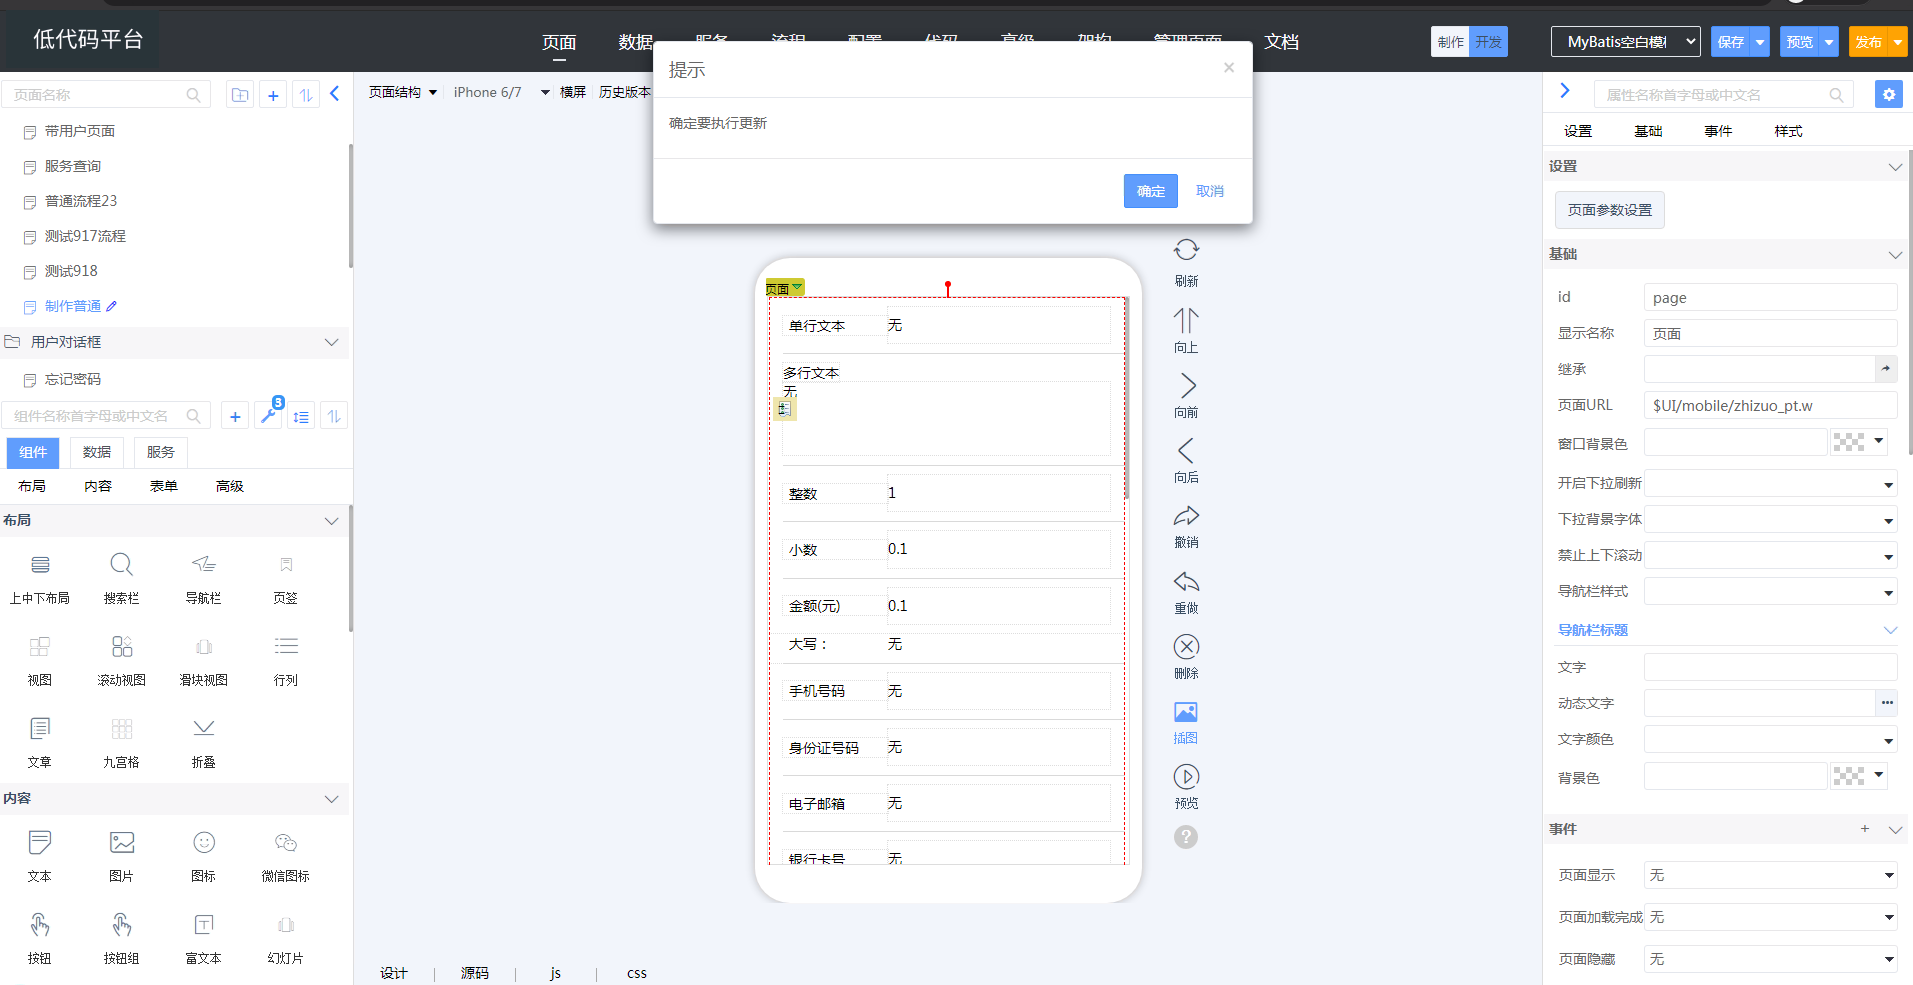
Task: Click the refresh (刷新) icon
Action: tap(1186, 250)
